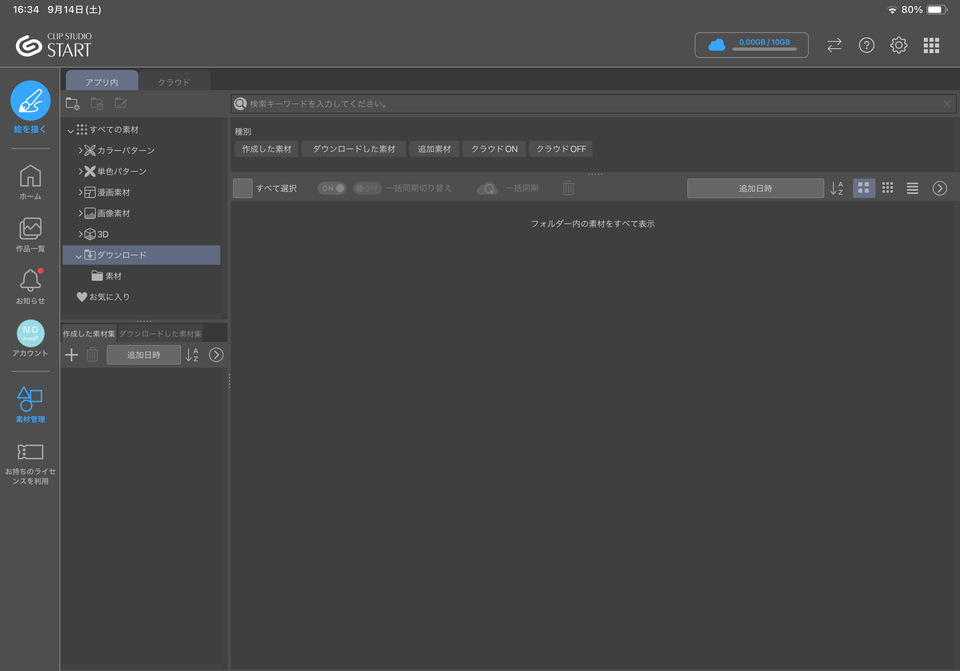
Task: Click the create new folder icon
Action: (73, 103)
